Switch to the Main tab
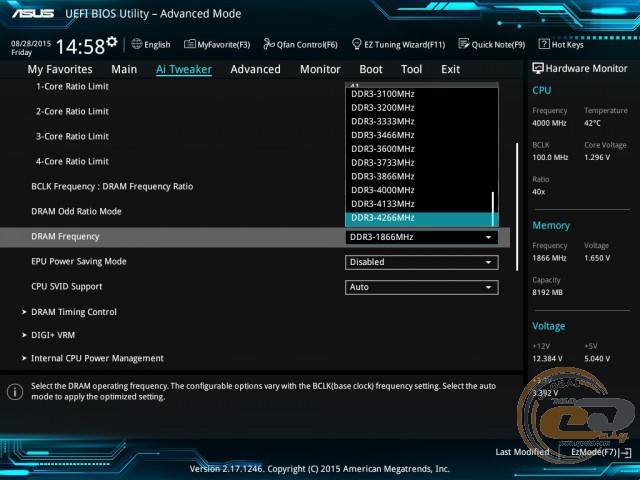Image resolution: width=640 pixels, height=480 pixels. pyautogui.click(x=124, y=69)
